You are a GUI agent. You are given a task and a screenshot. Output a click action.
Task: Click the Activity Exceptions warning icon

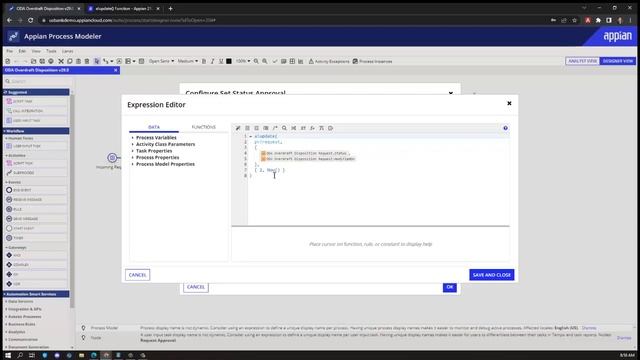pos(311,61)
